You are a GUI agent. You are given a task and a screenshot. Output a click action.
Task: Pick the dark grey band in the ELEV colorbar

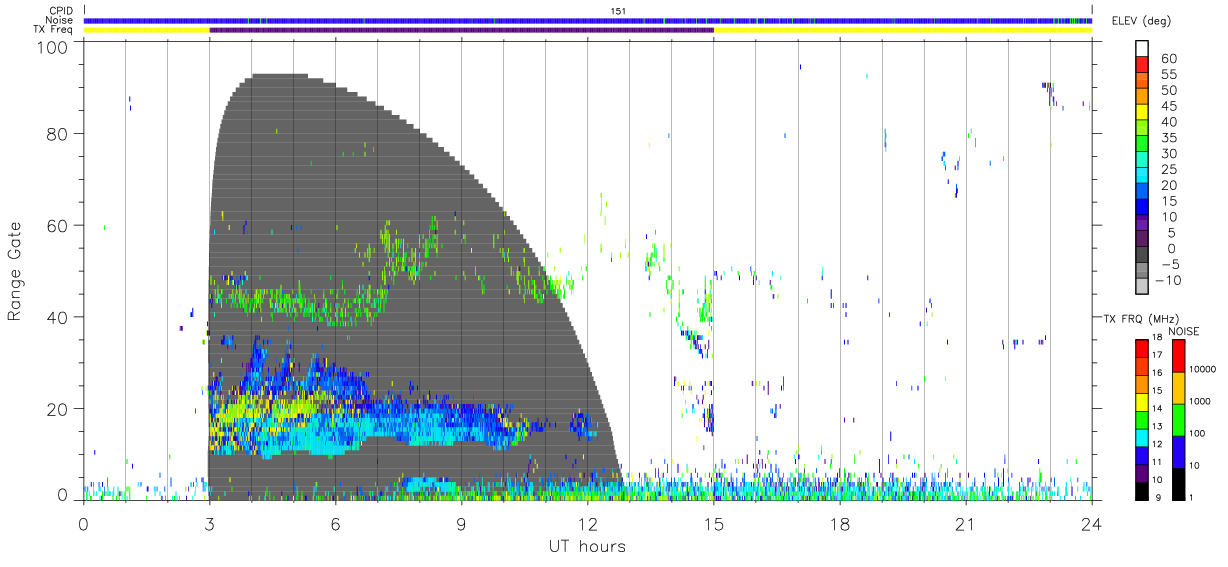[x=1141, y=255]
